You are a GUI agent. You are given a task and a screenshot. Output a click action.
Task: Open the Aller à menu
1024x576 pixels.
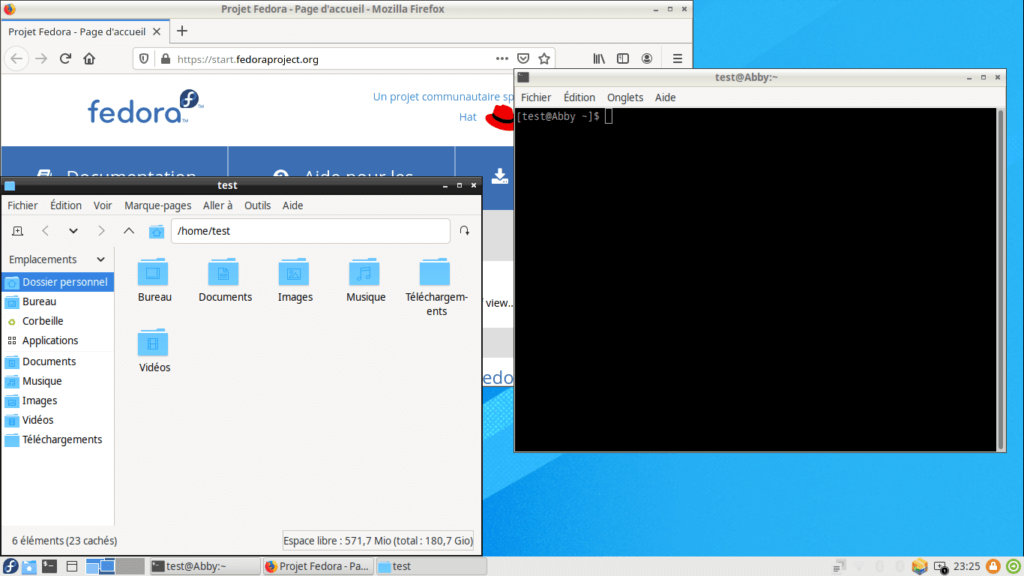(x=217, y=205)
